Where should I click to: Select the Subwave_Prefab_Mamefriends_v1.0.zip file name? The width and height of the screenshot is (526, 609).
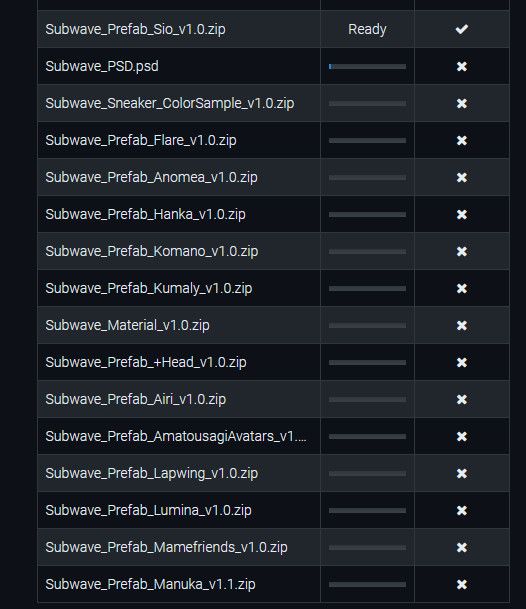click(166, 547)
